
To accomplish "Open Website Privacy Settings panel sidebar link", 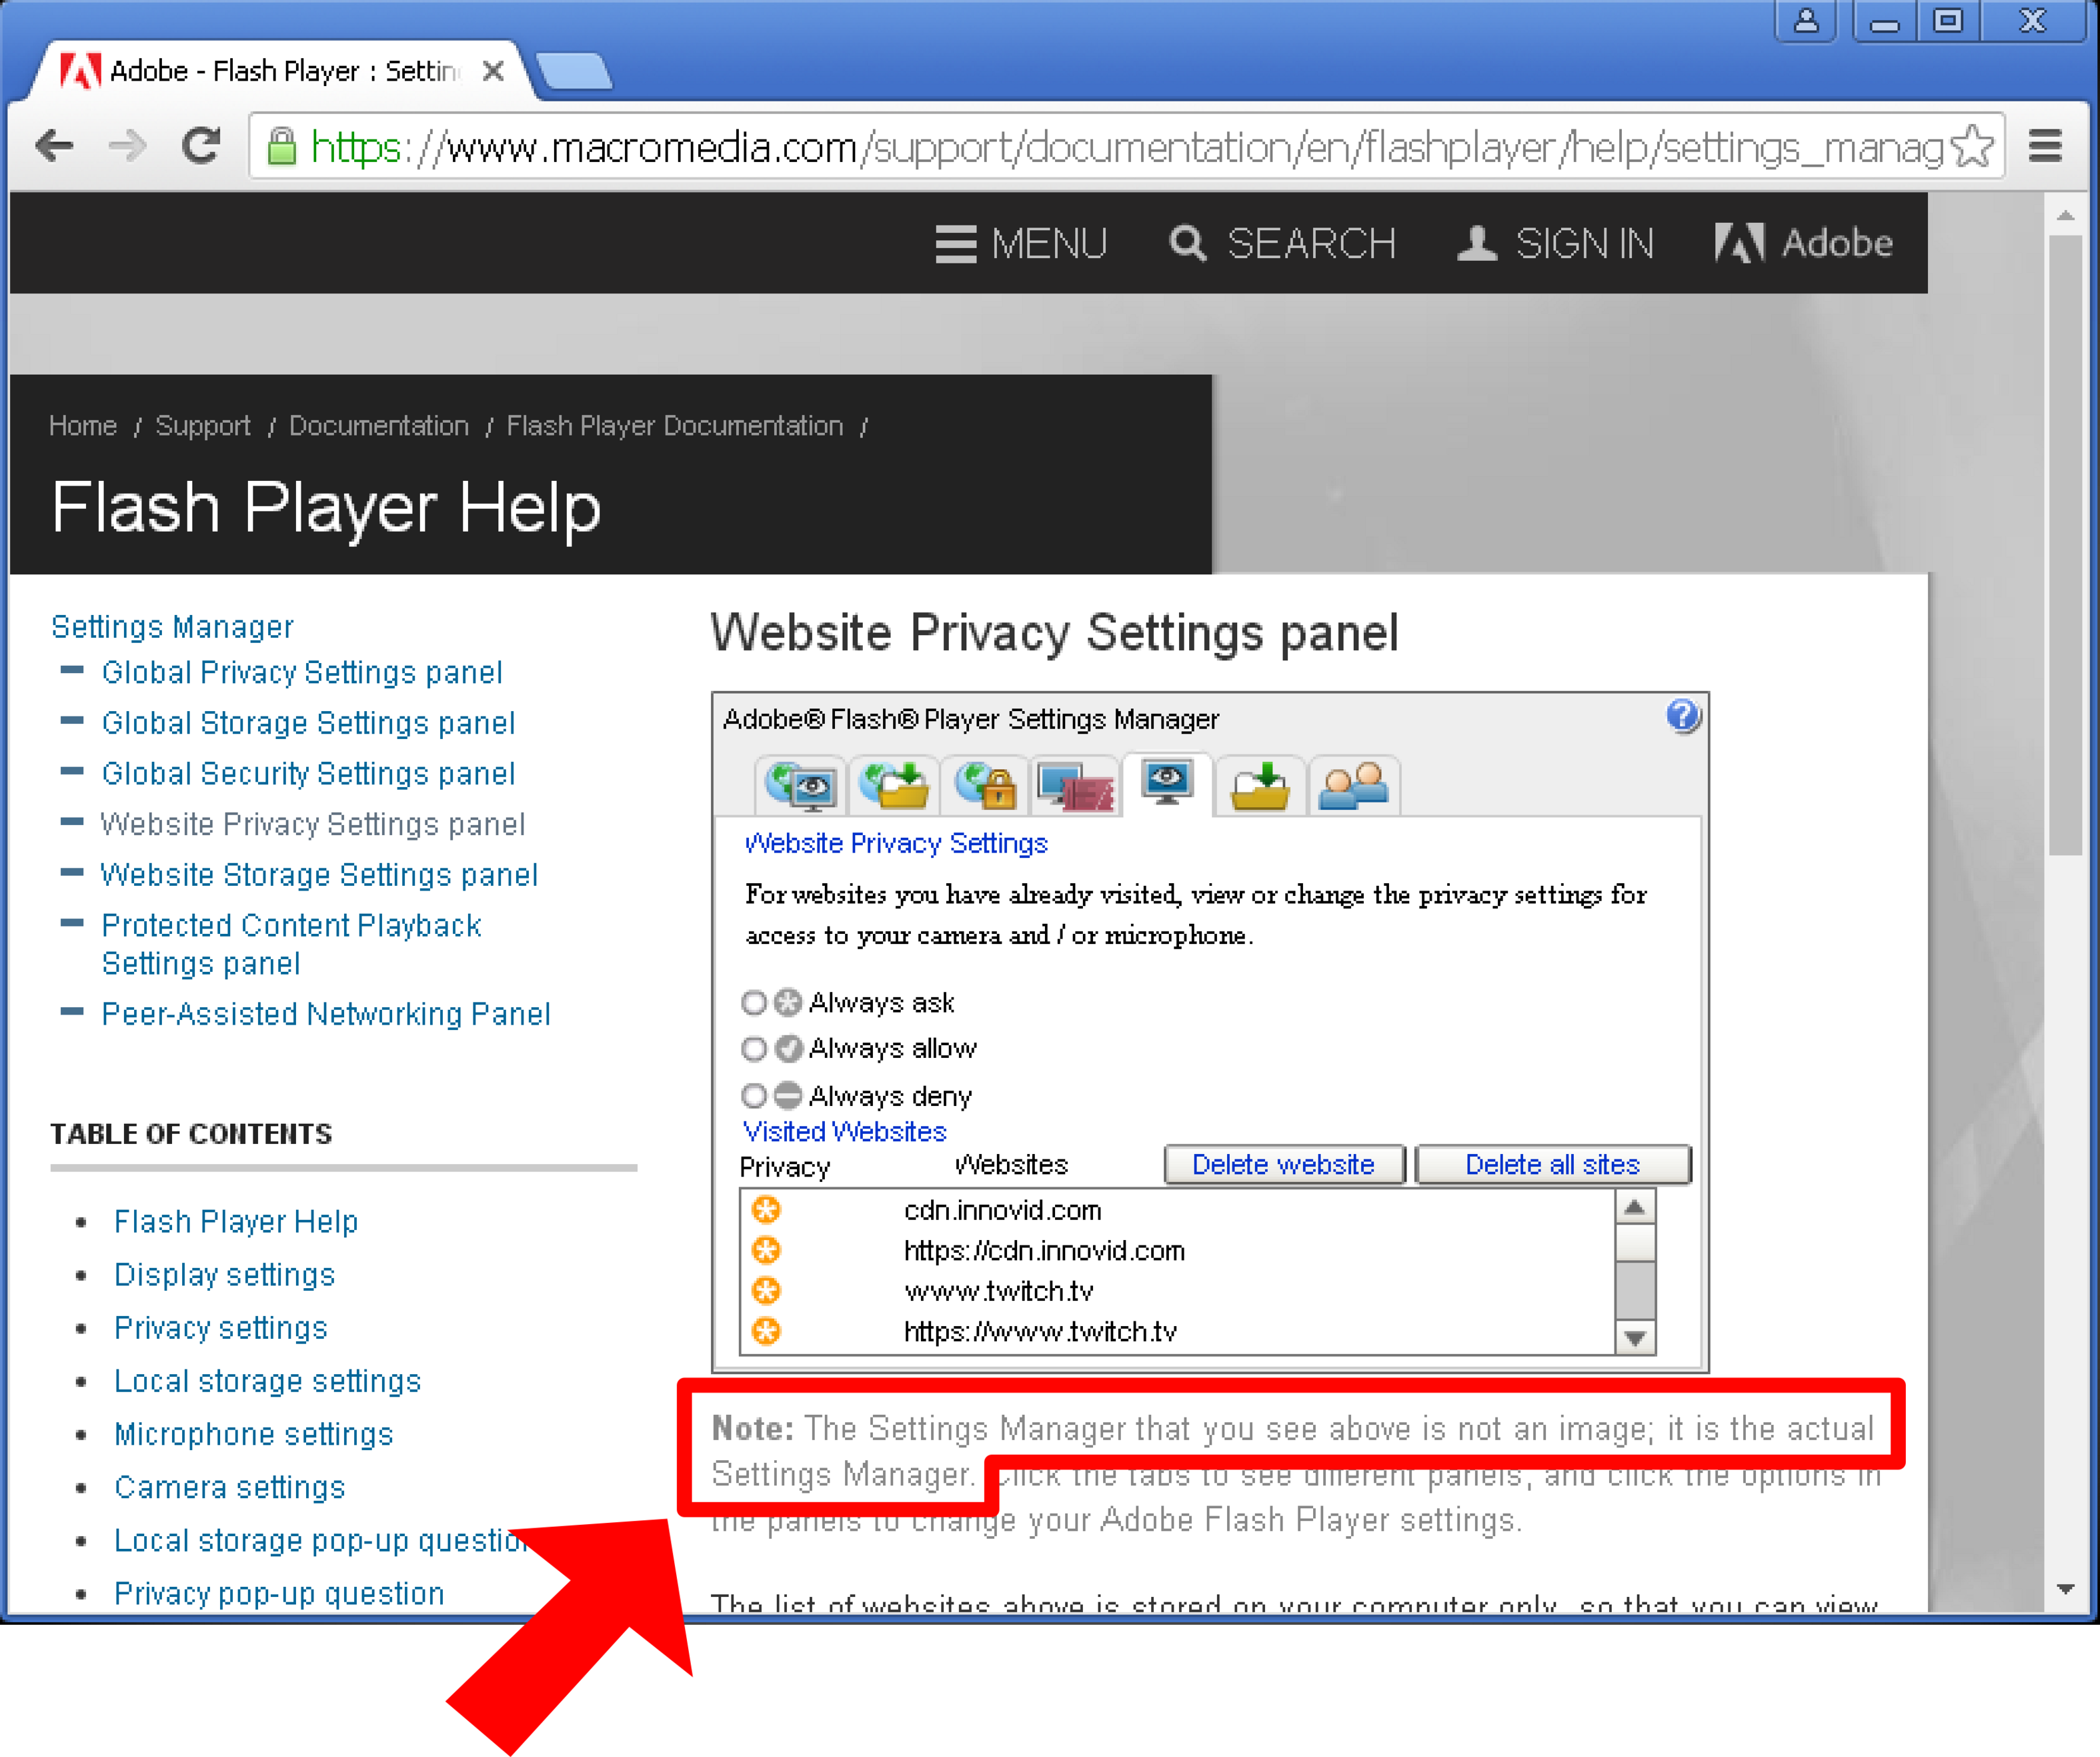I will coord(313,824).
